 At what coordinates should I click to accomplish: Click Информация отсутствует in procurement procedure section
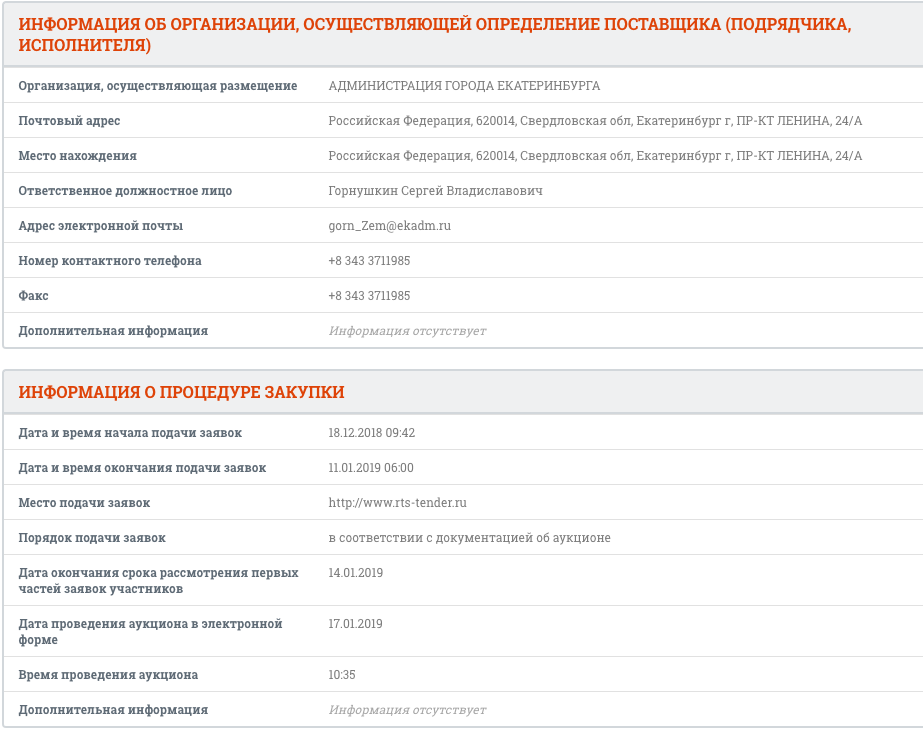(x=407, y=710)
